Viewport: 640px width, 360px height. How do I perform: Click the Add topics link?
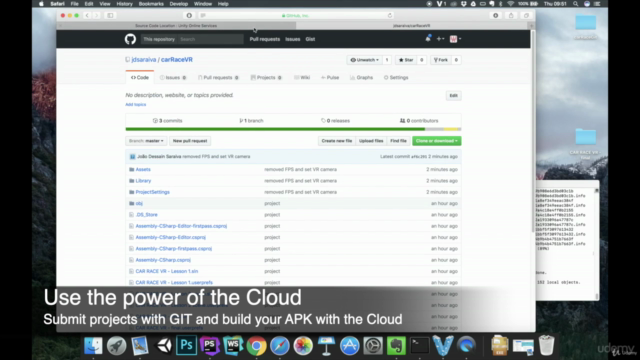(x=136, y=104)
